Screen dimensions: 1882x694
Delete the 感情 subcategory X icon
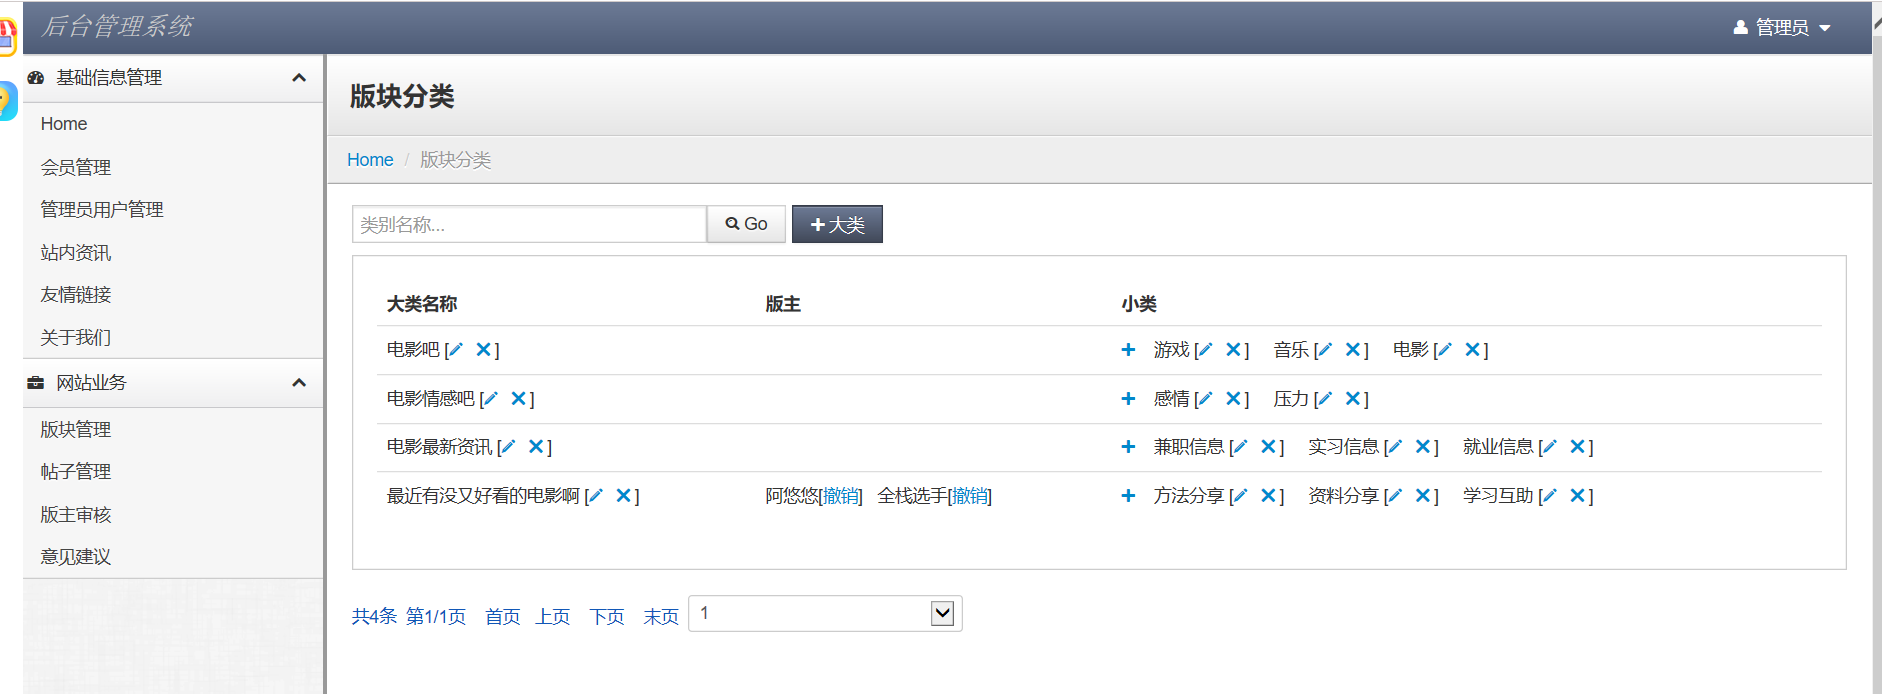(x=1233, y=399)
